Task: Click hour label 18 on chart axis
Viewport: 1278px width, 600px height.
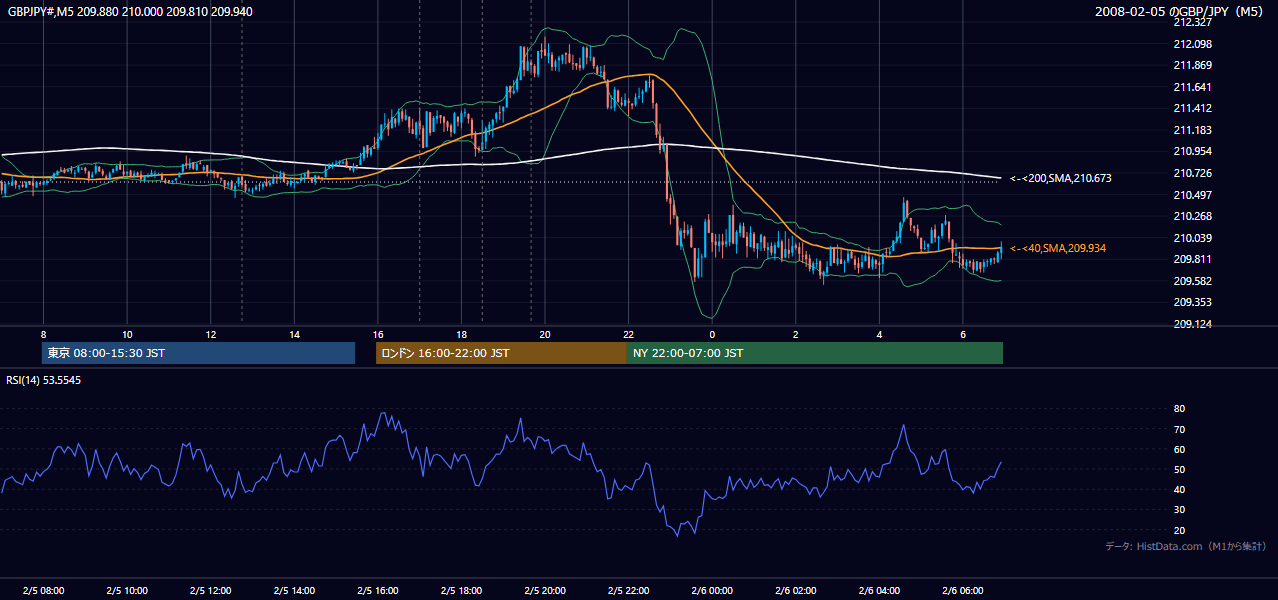Action: coord(461,334)
